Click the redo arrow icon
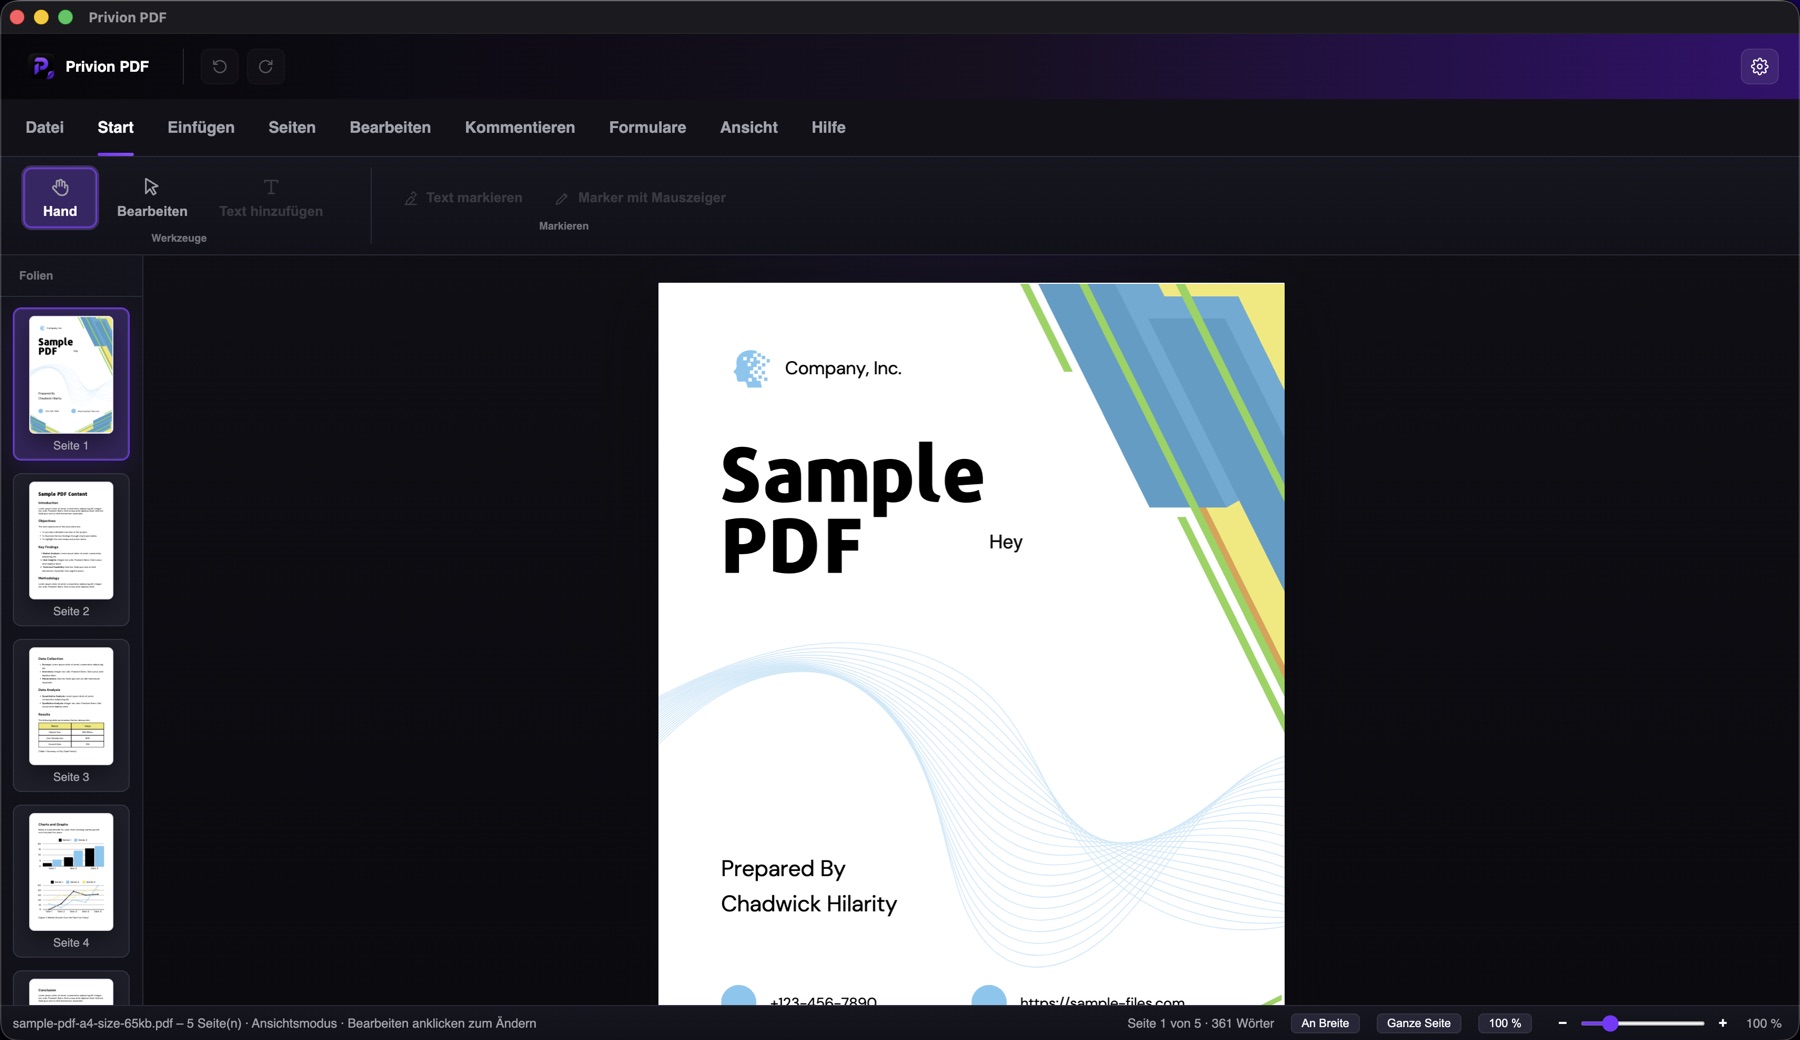Viewport: 1800px width, 1040px height. pos(266,67)
